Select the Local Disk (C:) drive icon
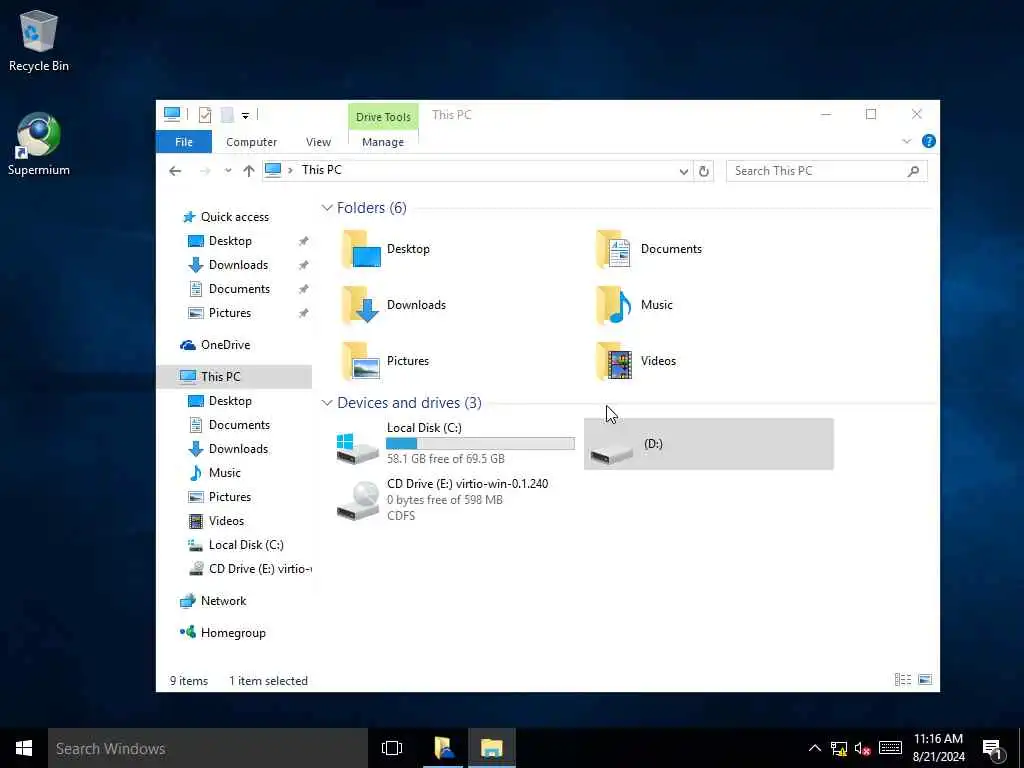 click(357, 448)
